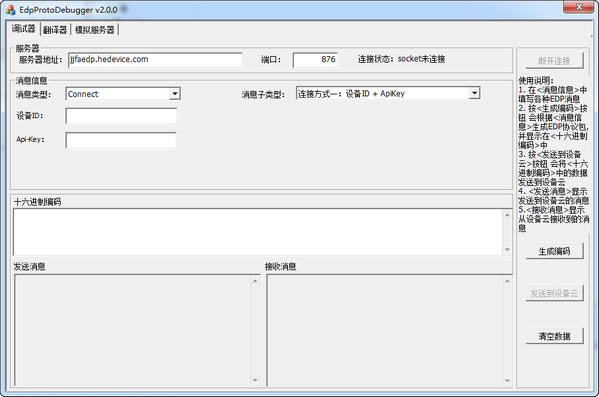599x397 pixels.
Task: Click the 清空数据 button
Action: [554, 336]
